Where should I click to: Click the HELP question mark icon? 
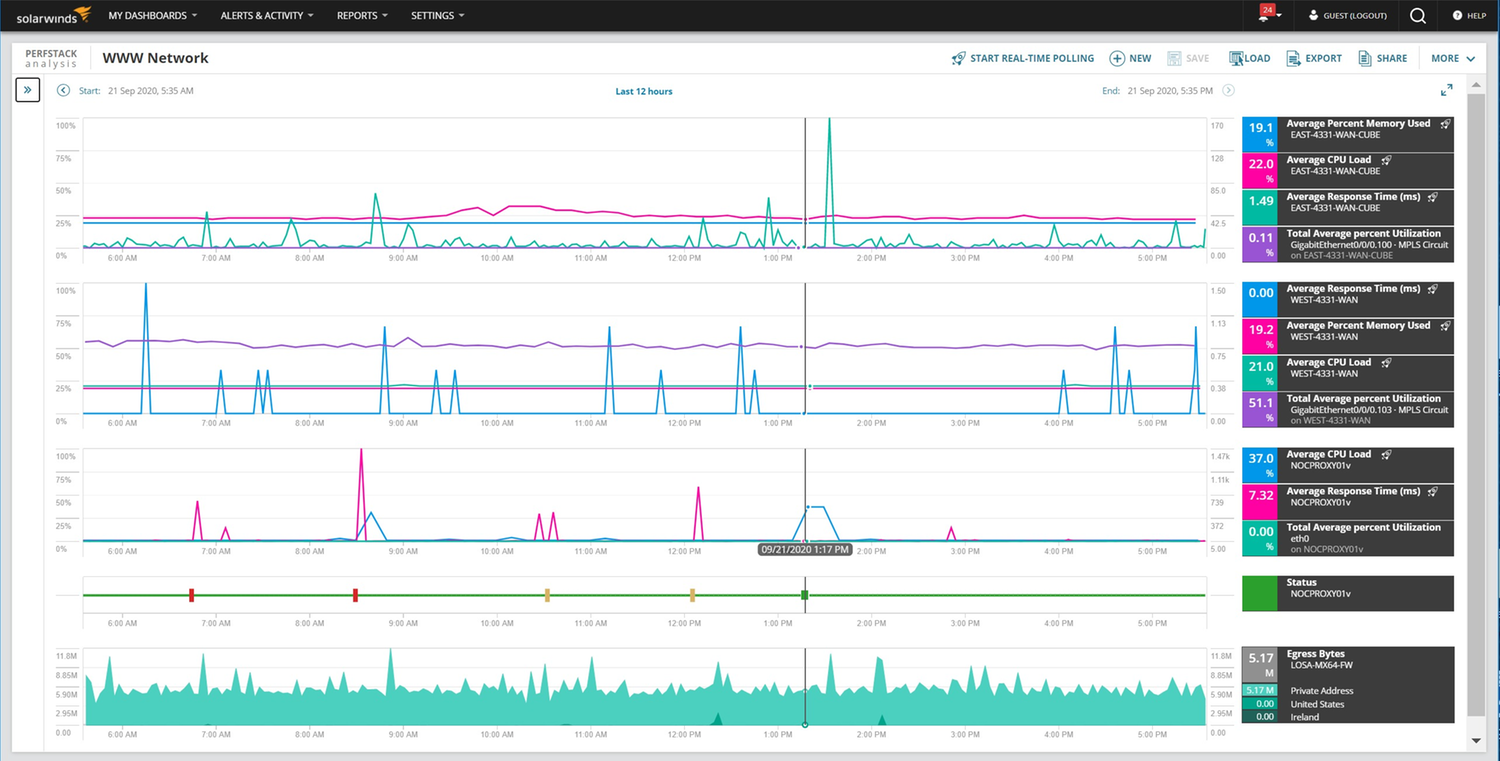coord(1456,15)
